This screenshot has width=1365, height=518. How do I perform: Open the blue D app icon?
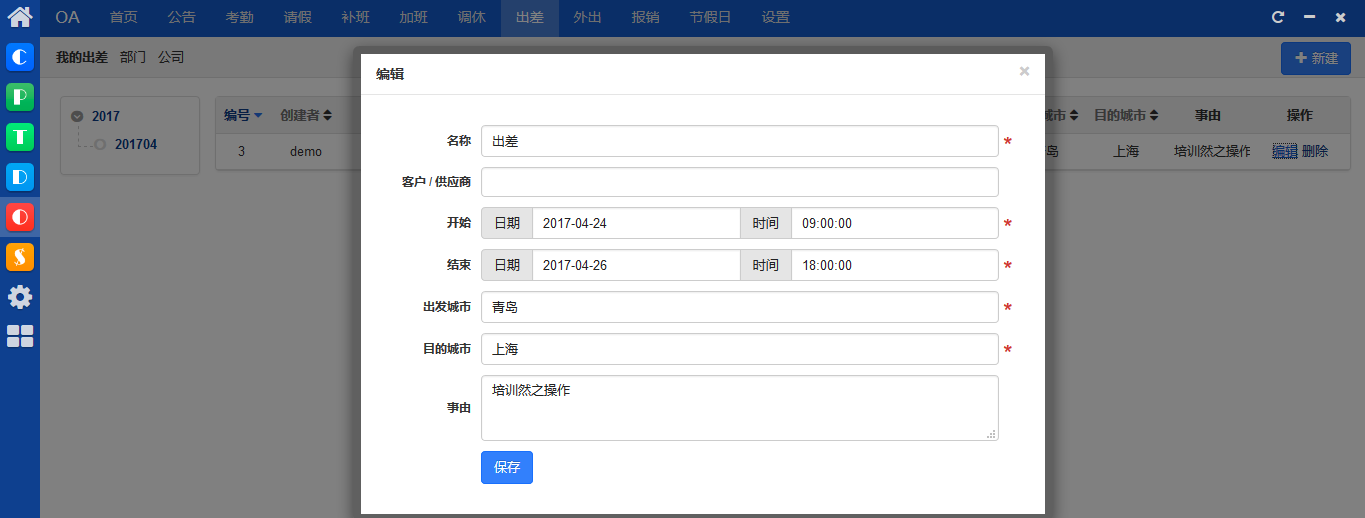point(20,177)
